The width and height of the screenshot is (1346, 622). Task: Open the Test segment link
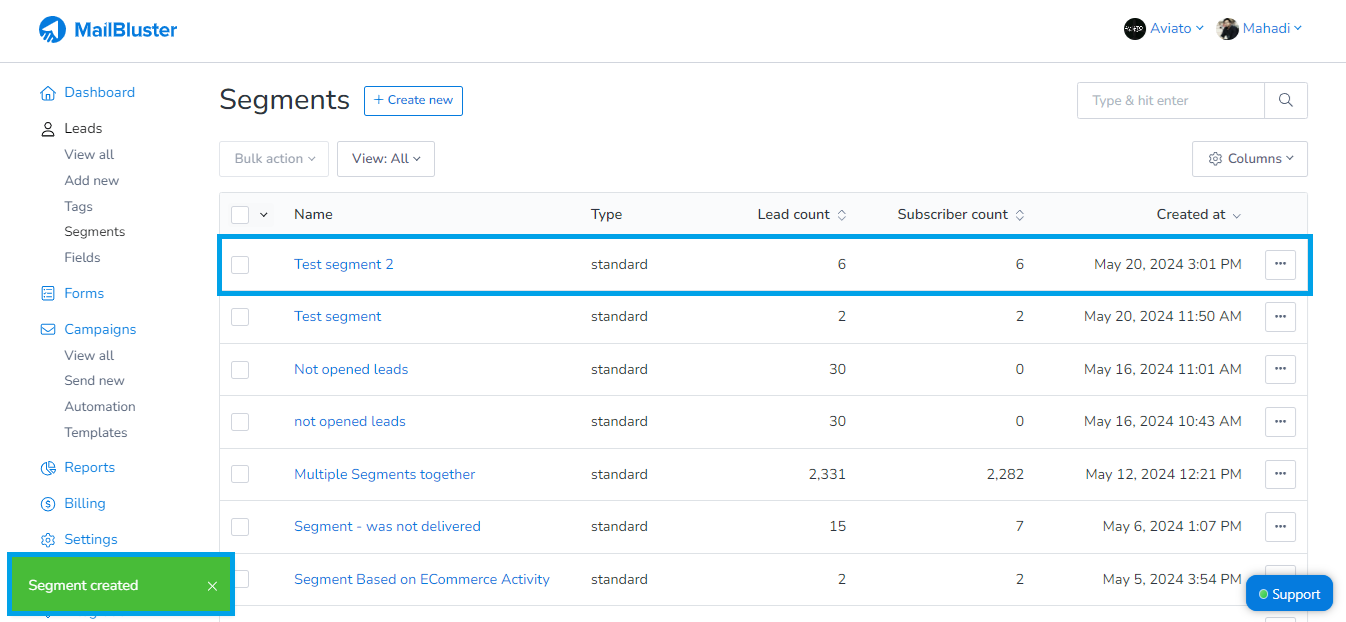tap(337, 316)
